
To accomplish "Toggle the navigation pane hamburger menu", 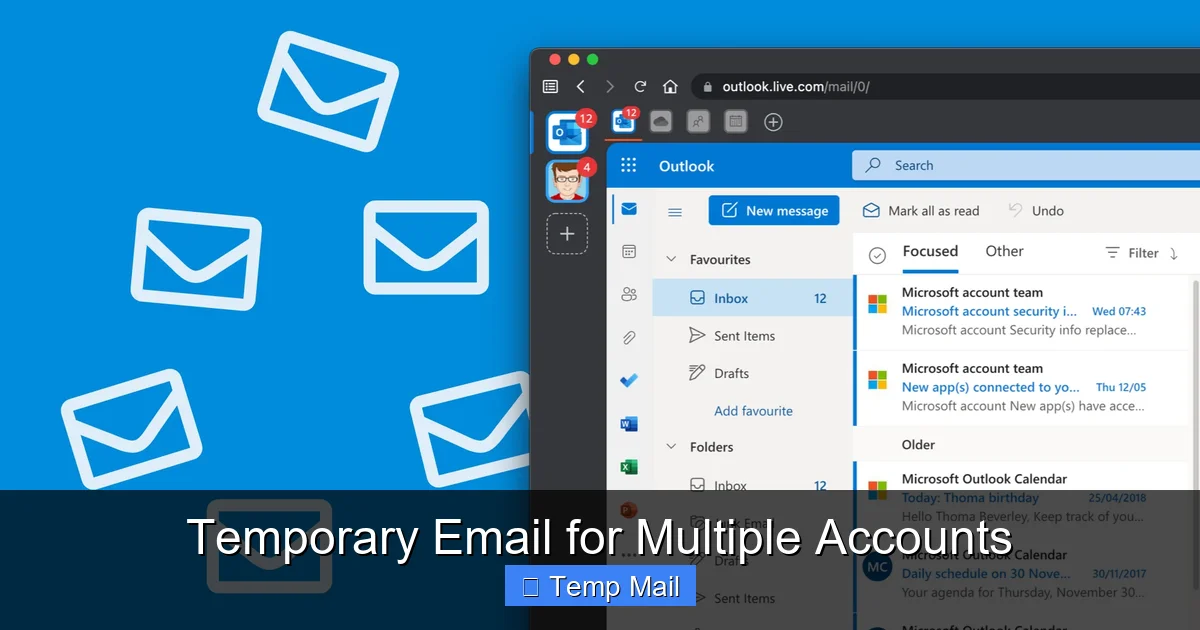I will point(675,212).
